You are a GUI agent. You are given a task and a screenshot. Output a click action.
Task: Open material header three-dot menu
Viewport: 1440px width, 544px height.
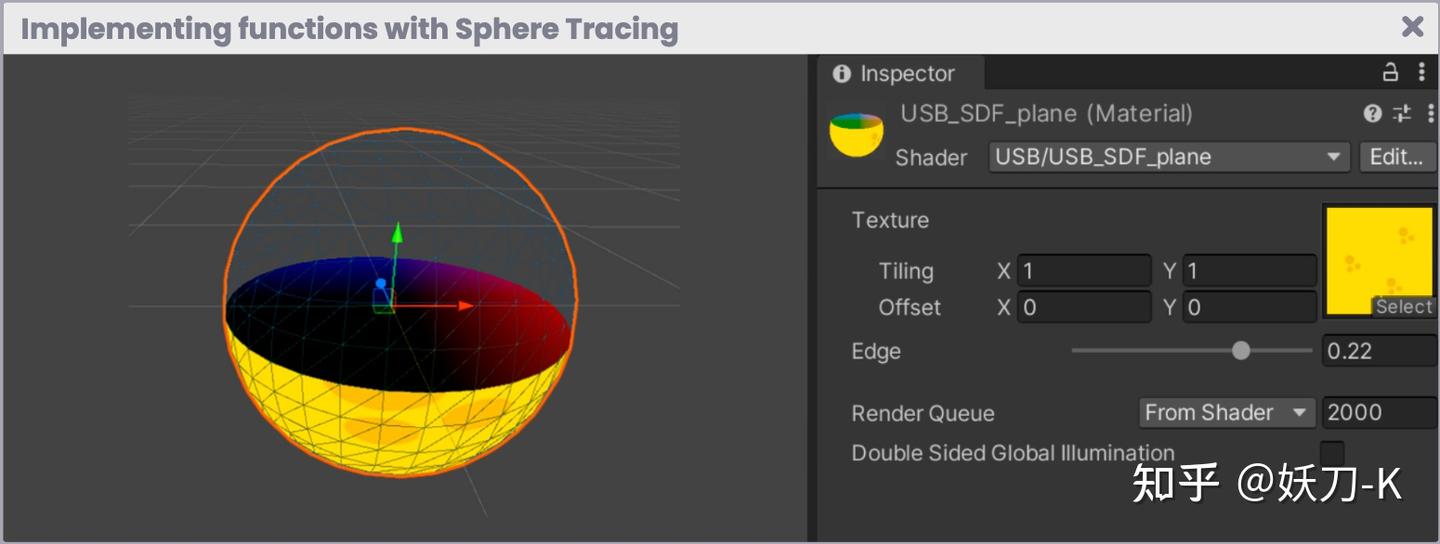(1431, 114)
